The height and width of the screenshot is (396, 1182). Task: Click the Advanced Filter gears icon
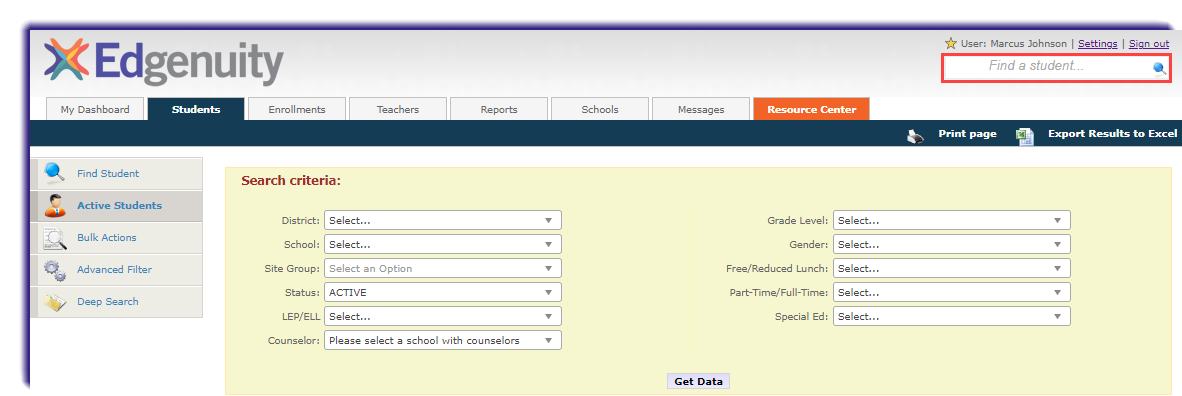click(54, 270)
